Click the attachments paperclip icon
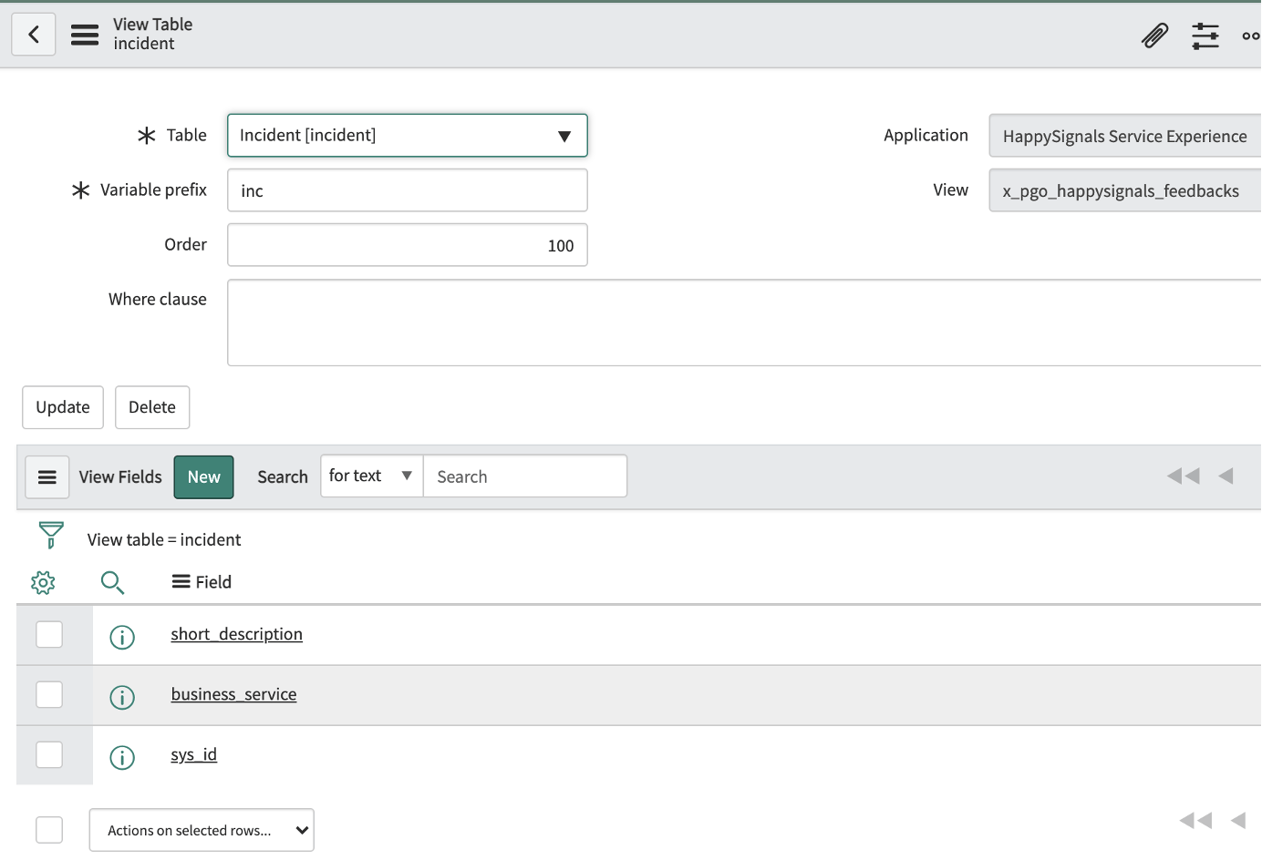 pyautogui.click(x=1155, y=35)
